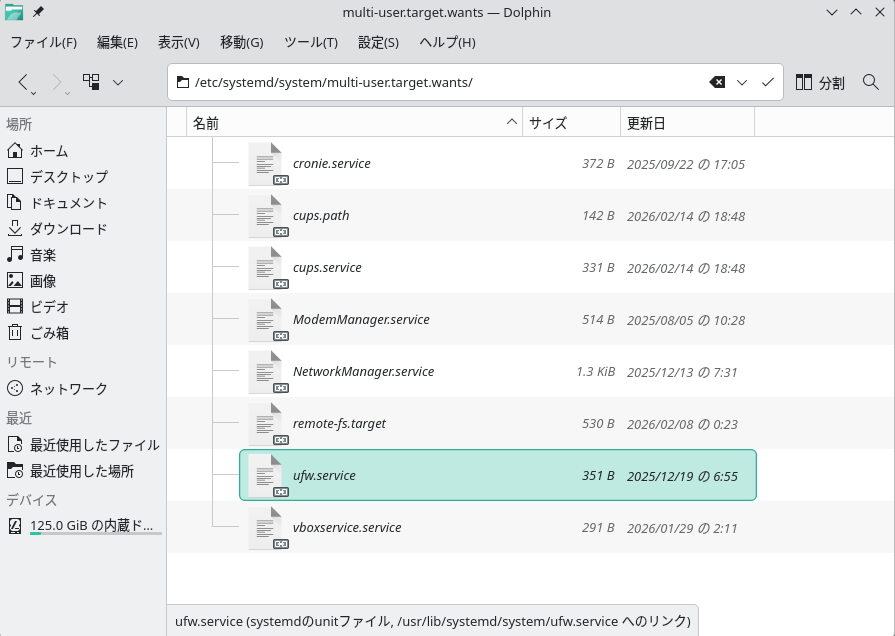Viewport: 895px width, 636px height.
Task: Click the 125.0 GiB device capacity bar
Action: point(95,534)
